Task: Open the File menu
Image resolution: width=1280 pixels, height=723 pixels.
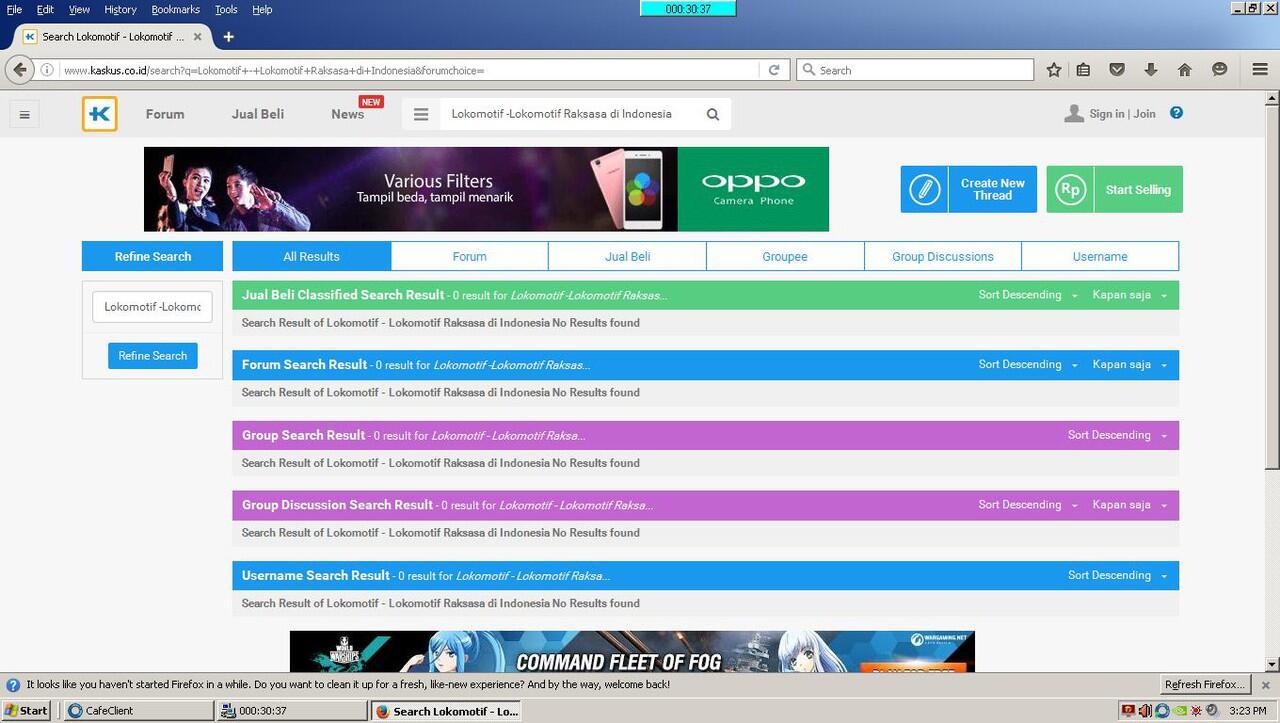Action: point(14,9)
